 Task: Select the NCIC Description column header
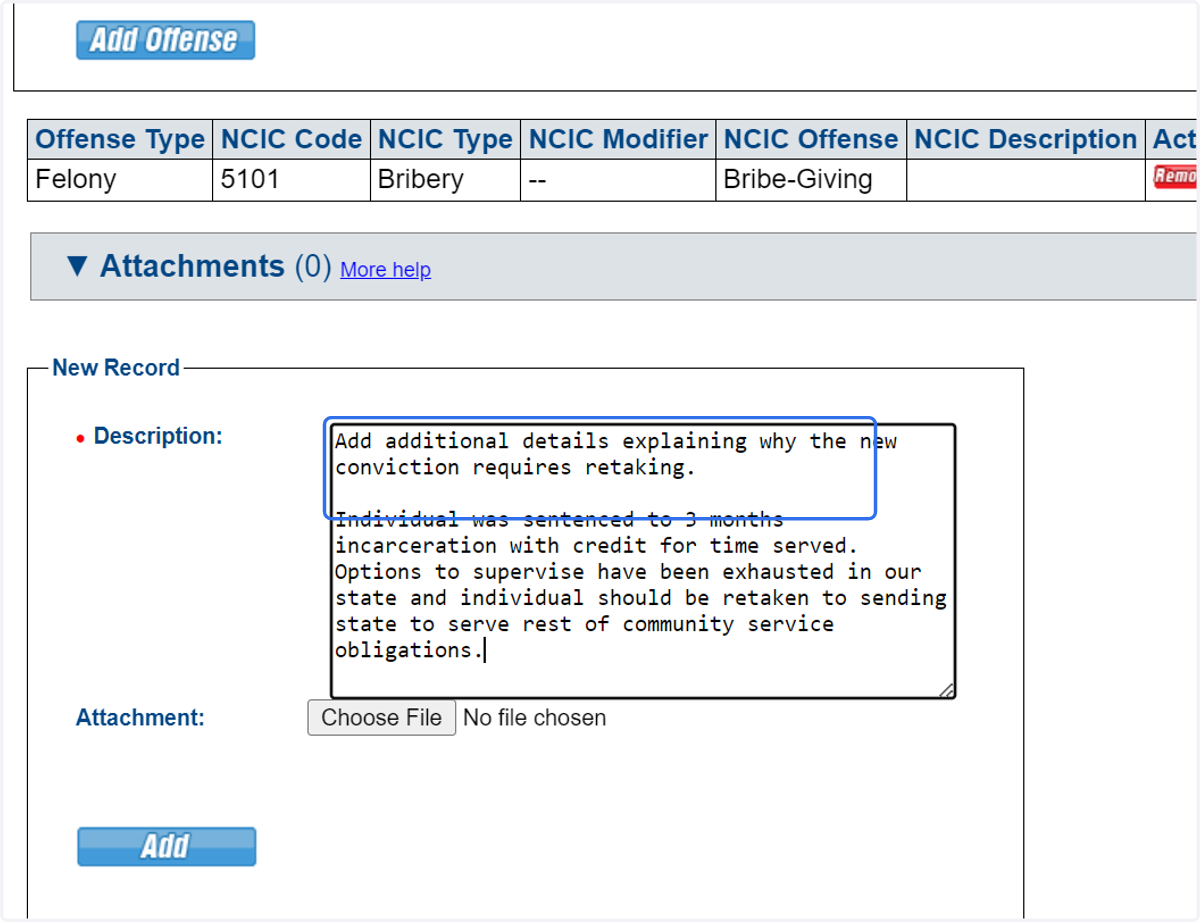(1026, 139)
